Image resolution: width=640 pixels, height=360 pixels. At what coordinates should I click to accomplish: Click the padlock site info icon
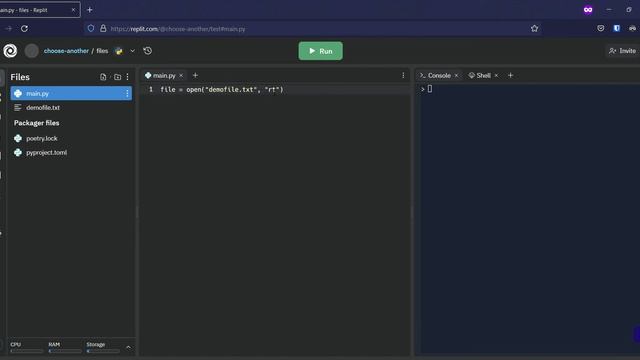pyautogui.click(x=103, y=28)
